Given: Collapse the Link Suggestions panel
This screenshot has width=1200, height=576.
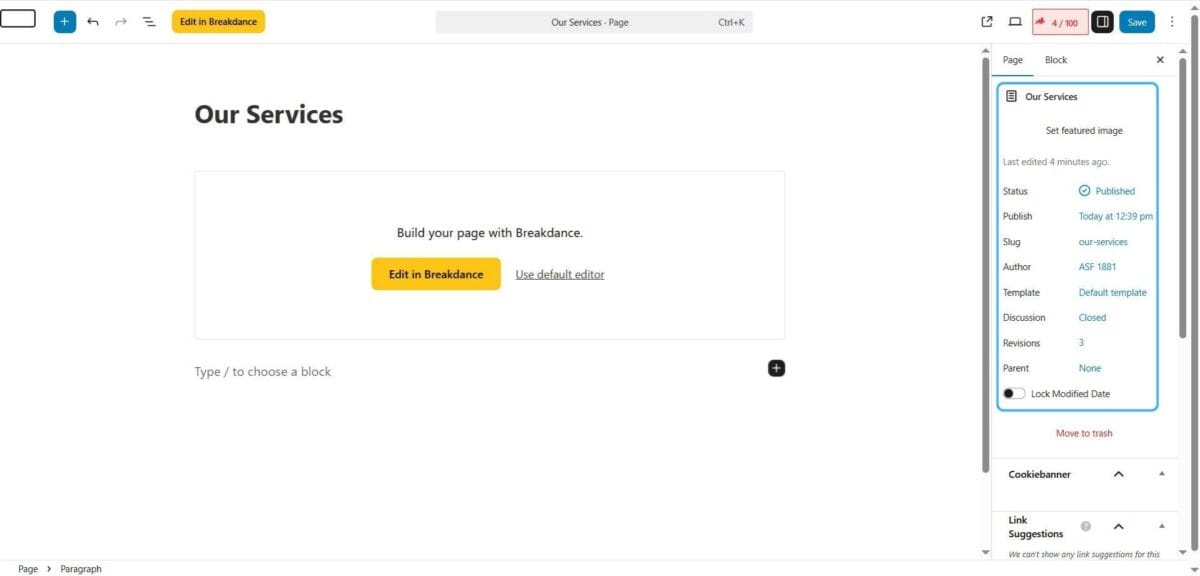Looking at the screenshot, I should pos(1118,526).
